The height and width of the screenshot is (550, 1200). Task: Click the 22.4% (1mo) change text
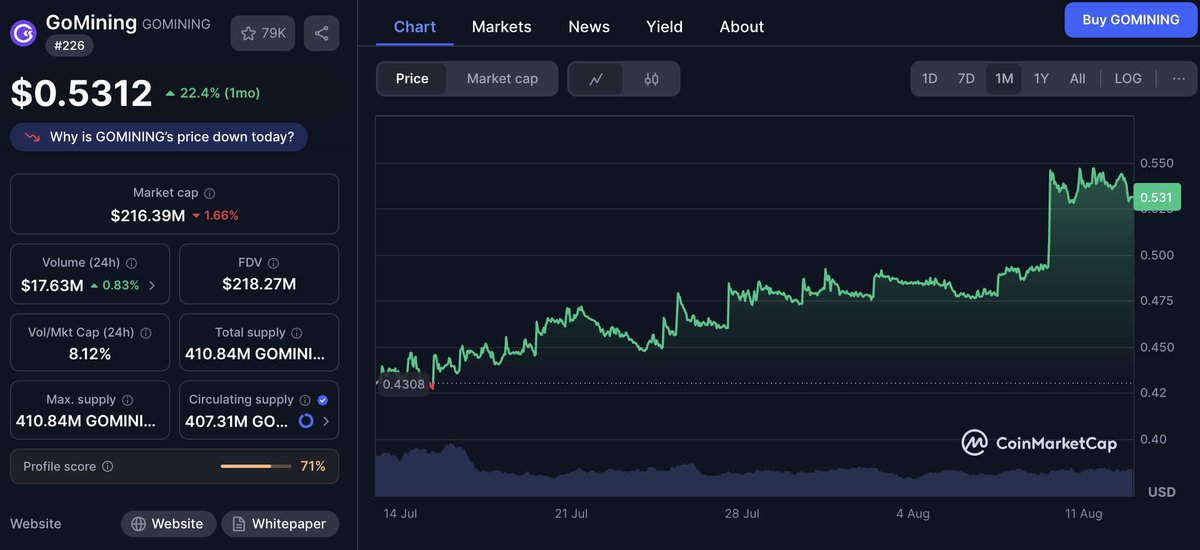pyautogui.click(x=213, y=93)
